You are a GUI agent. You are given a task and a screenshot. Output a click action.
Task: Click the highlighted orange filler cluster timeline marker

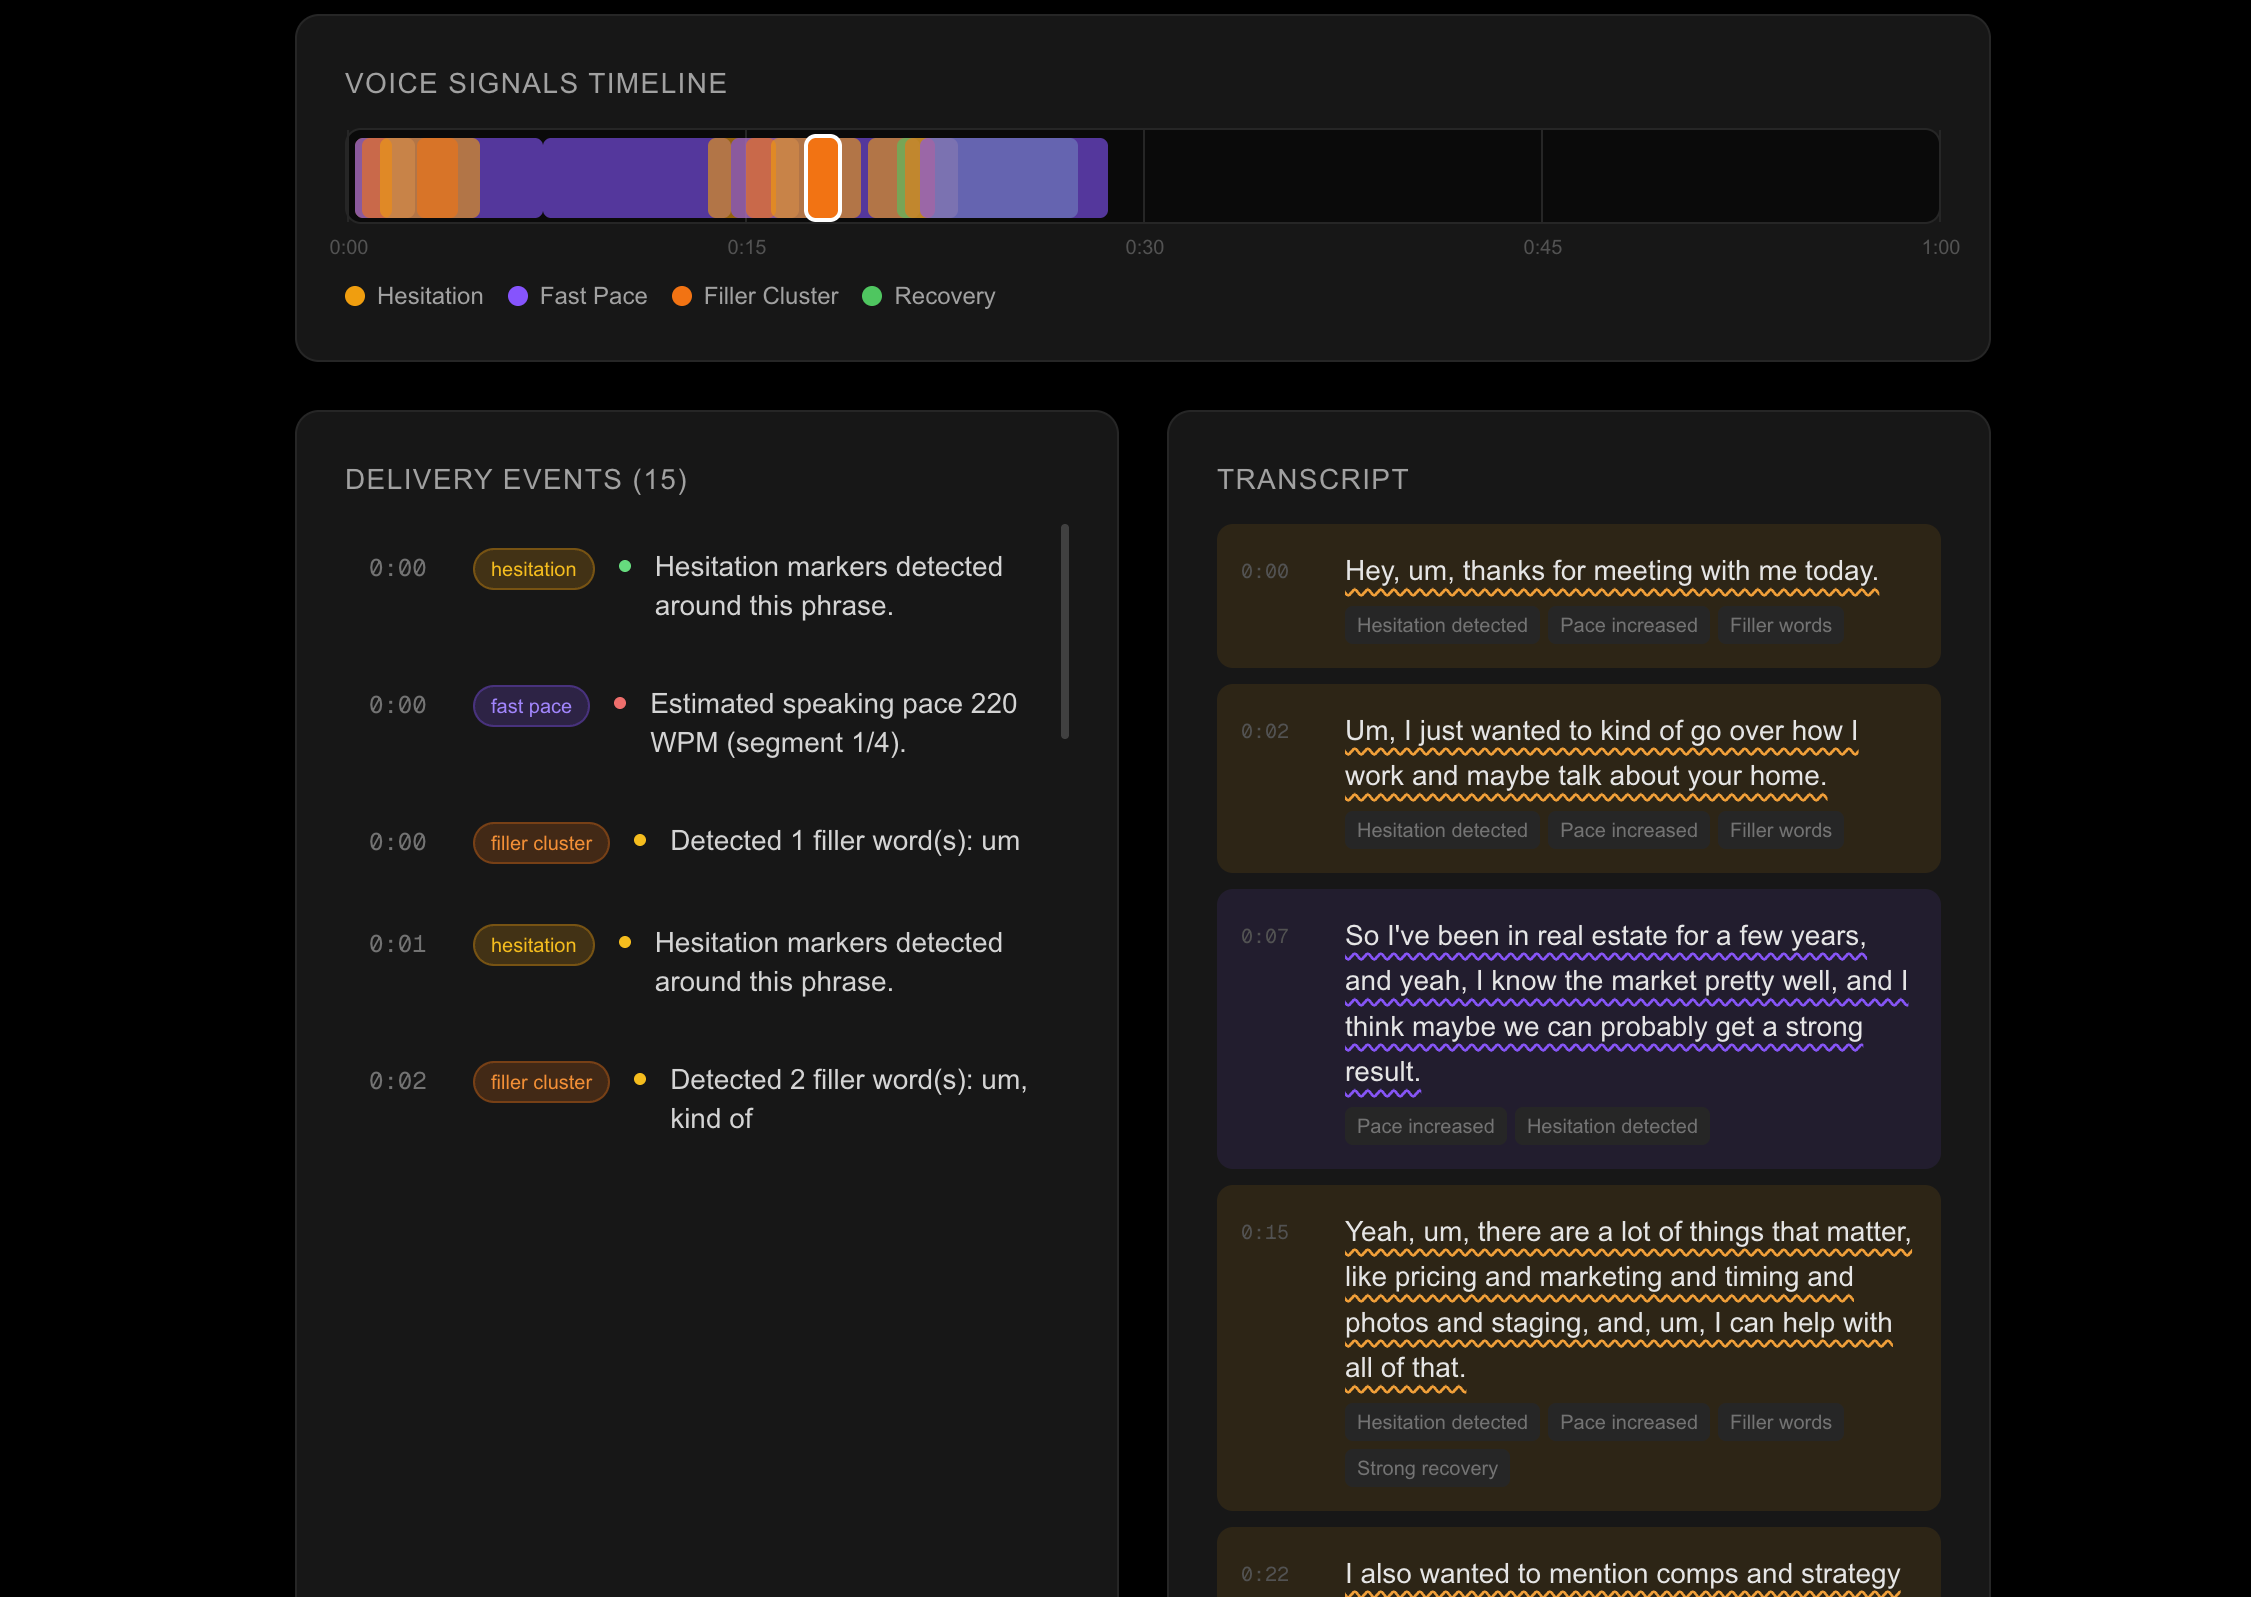(822, 178)
